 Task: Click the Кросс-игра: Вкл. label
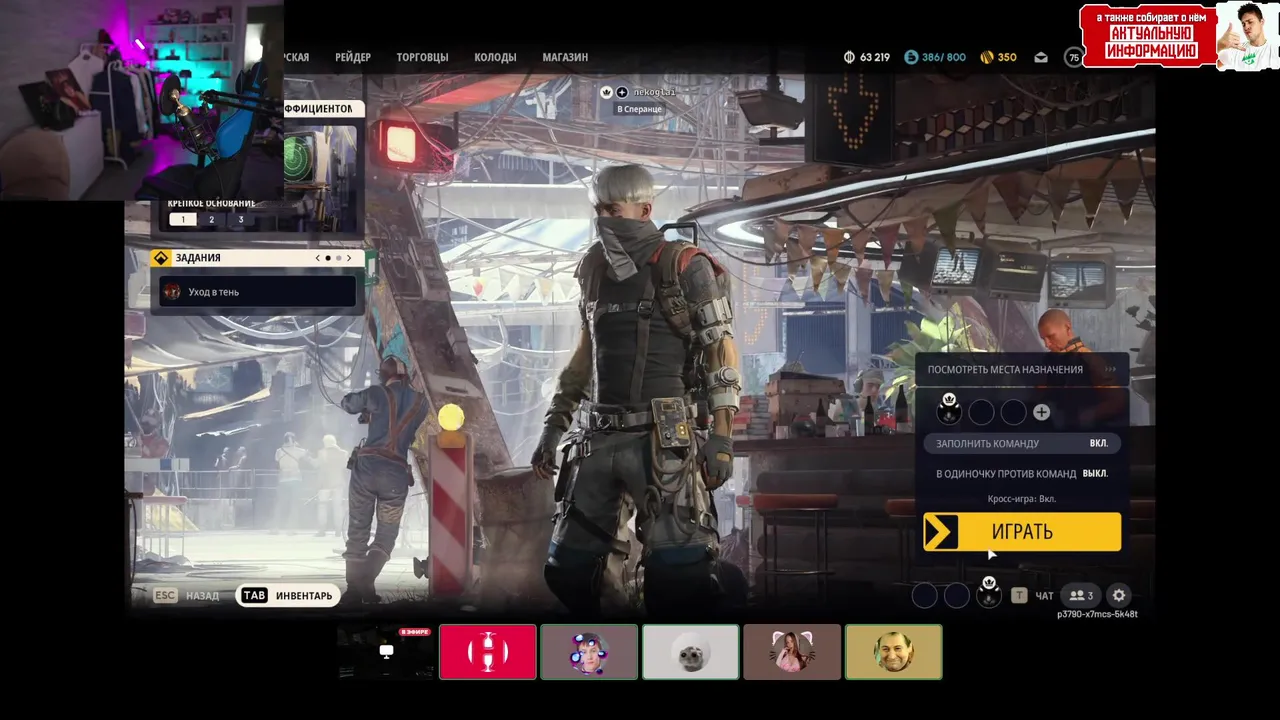[x=1021, y=498]
